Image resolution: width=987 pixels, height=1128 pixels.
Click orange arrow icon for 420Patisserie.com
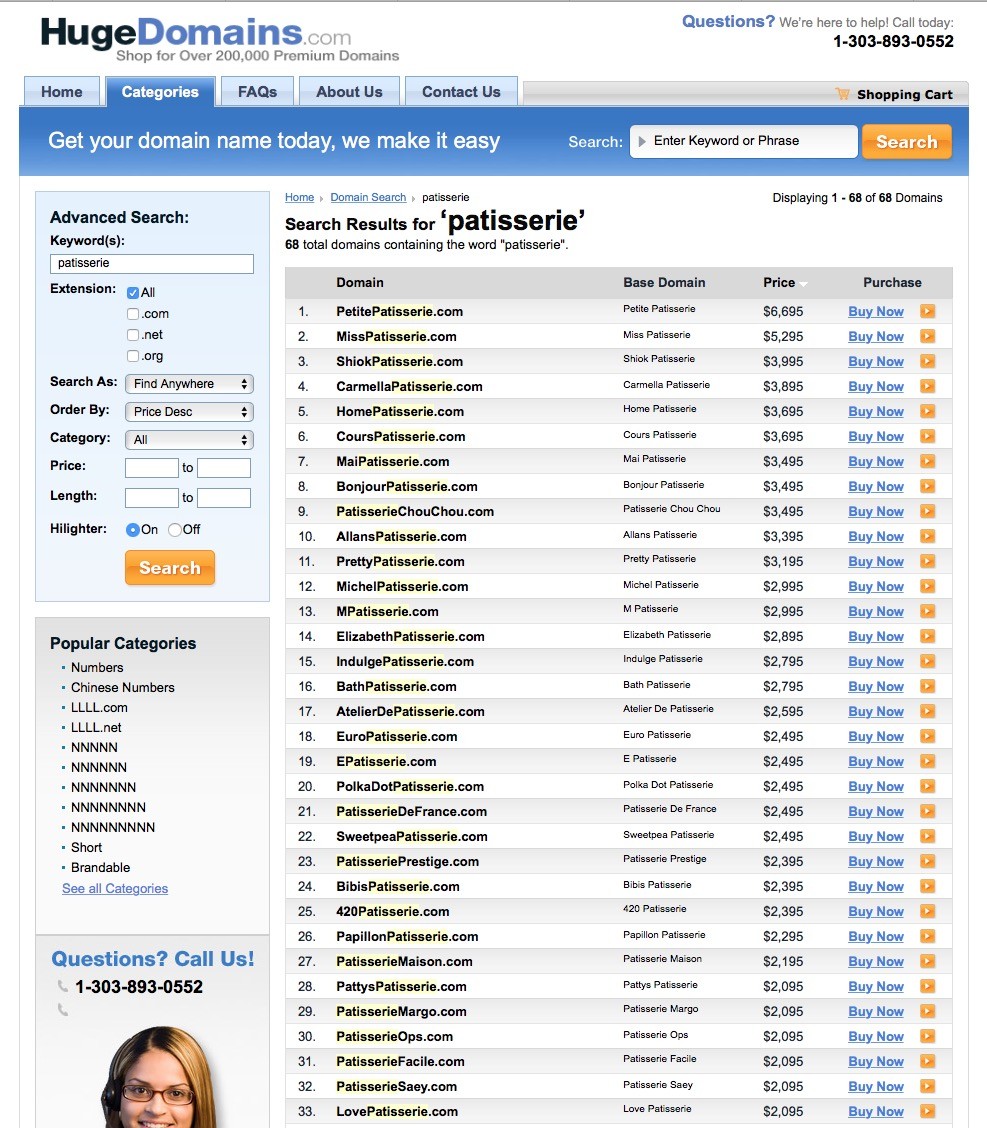(927, 911)
